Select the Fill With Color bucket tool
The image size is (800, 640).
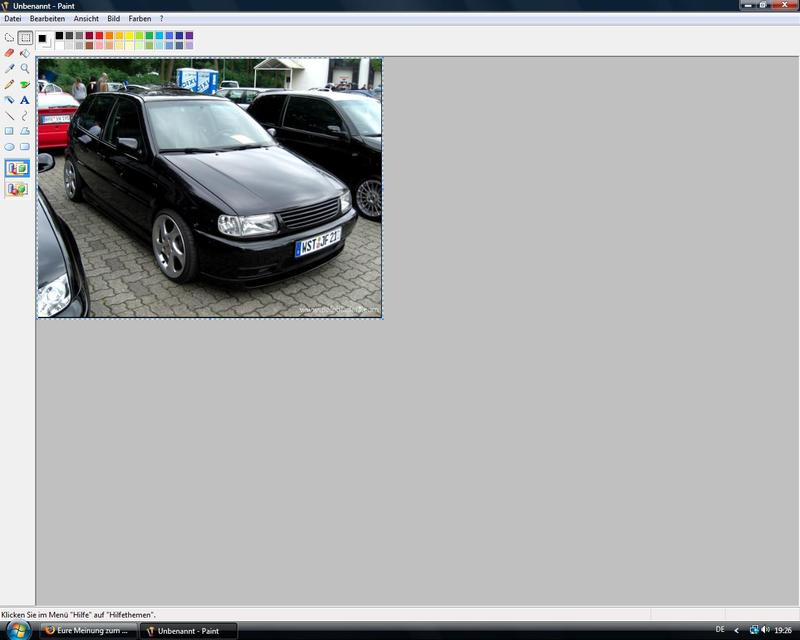tap(24, 53)
